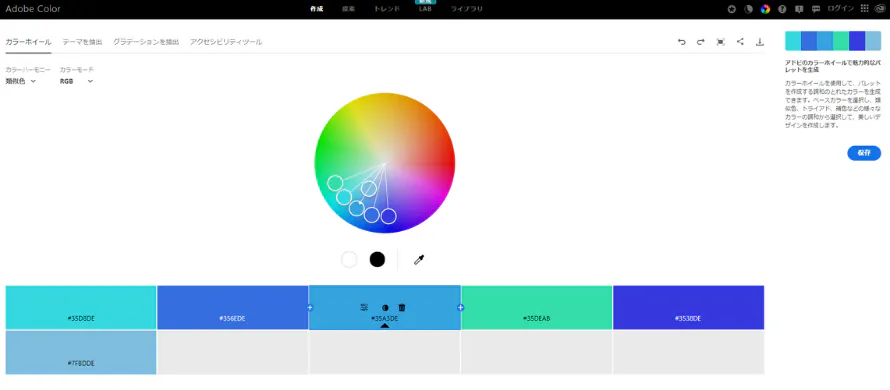Select the white background circle
This screenshot has height=390, width=890.
[x=349, y=259]
